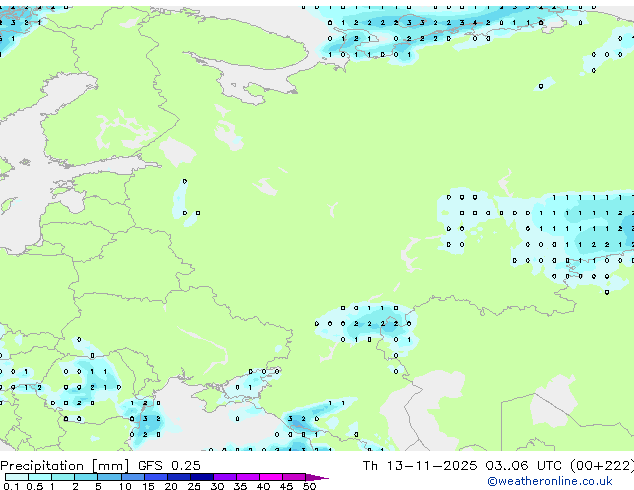Click the legend swatch between 0.1 and 0.5
Image resolution: width=634 pixels, height=490 pixels.
tap(17, 477)
